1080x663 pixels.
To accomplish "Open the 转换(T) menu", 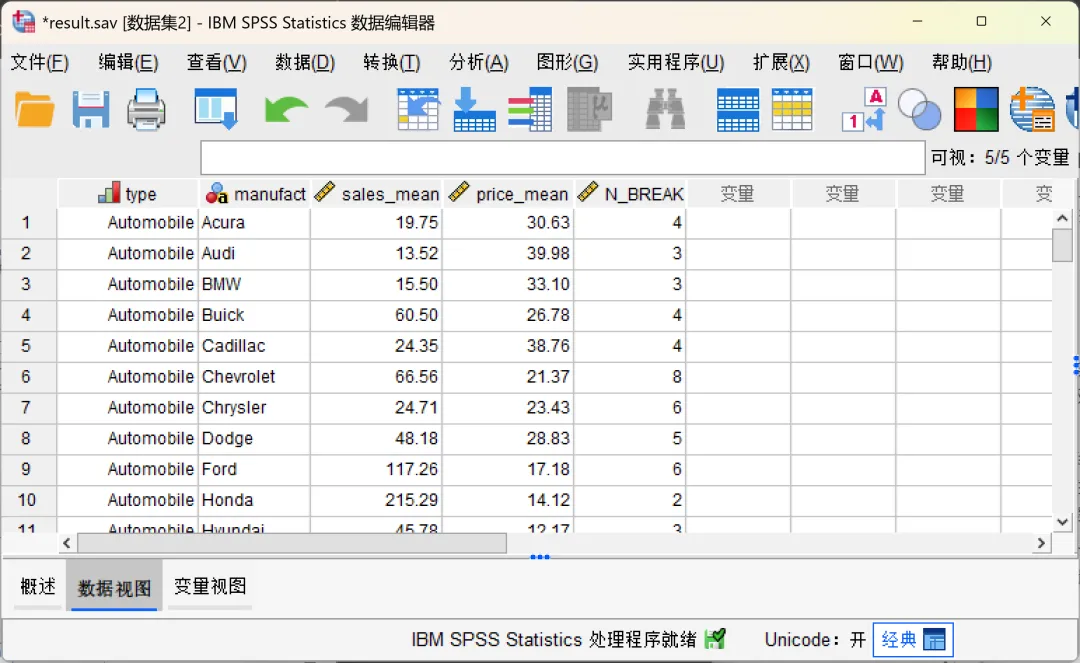I will (x=391, y=63).
